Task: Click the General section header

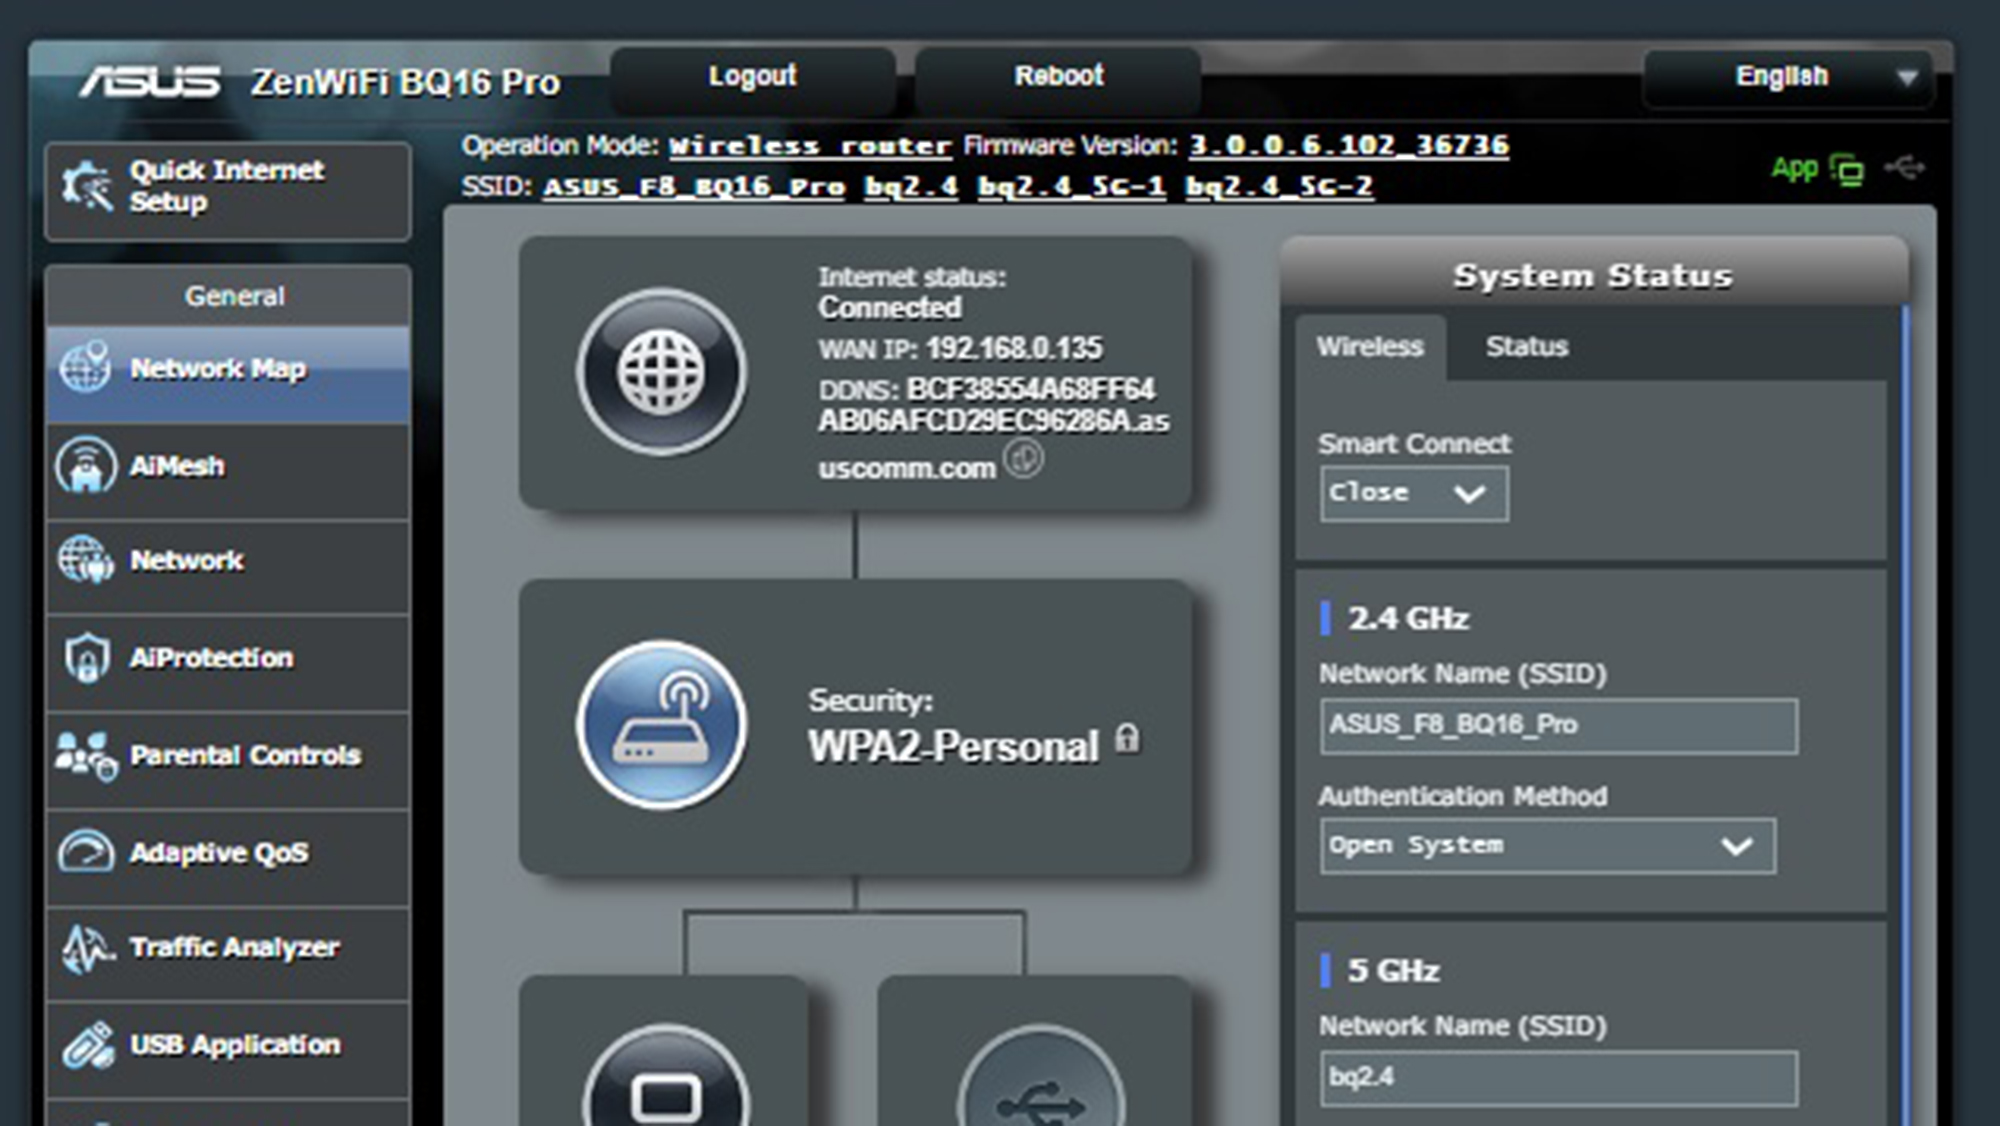Action: point(228,296)
